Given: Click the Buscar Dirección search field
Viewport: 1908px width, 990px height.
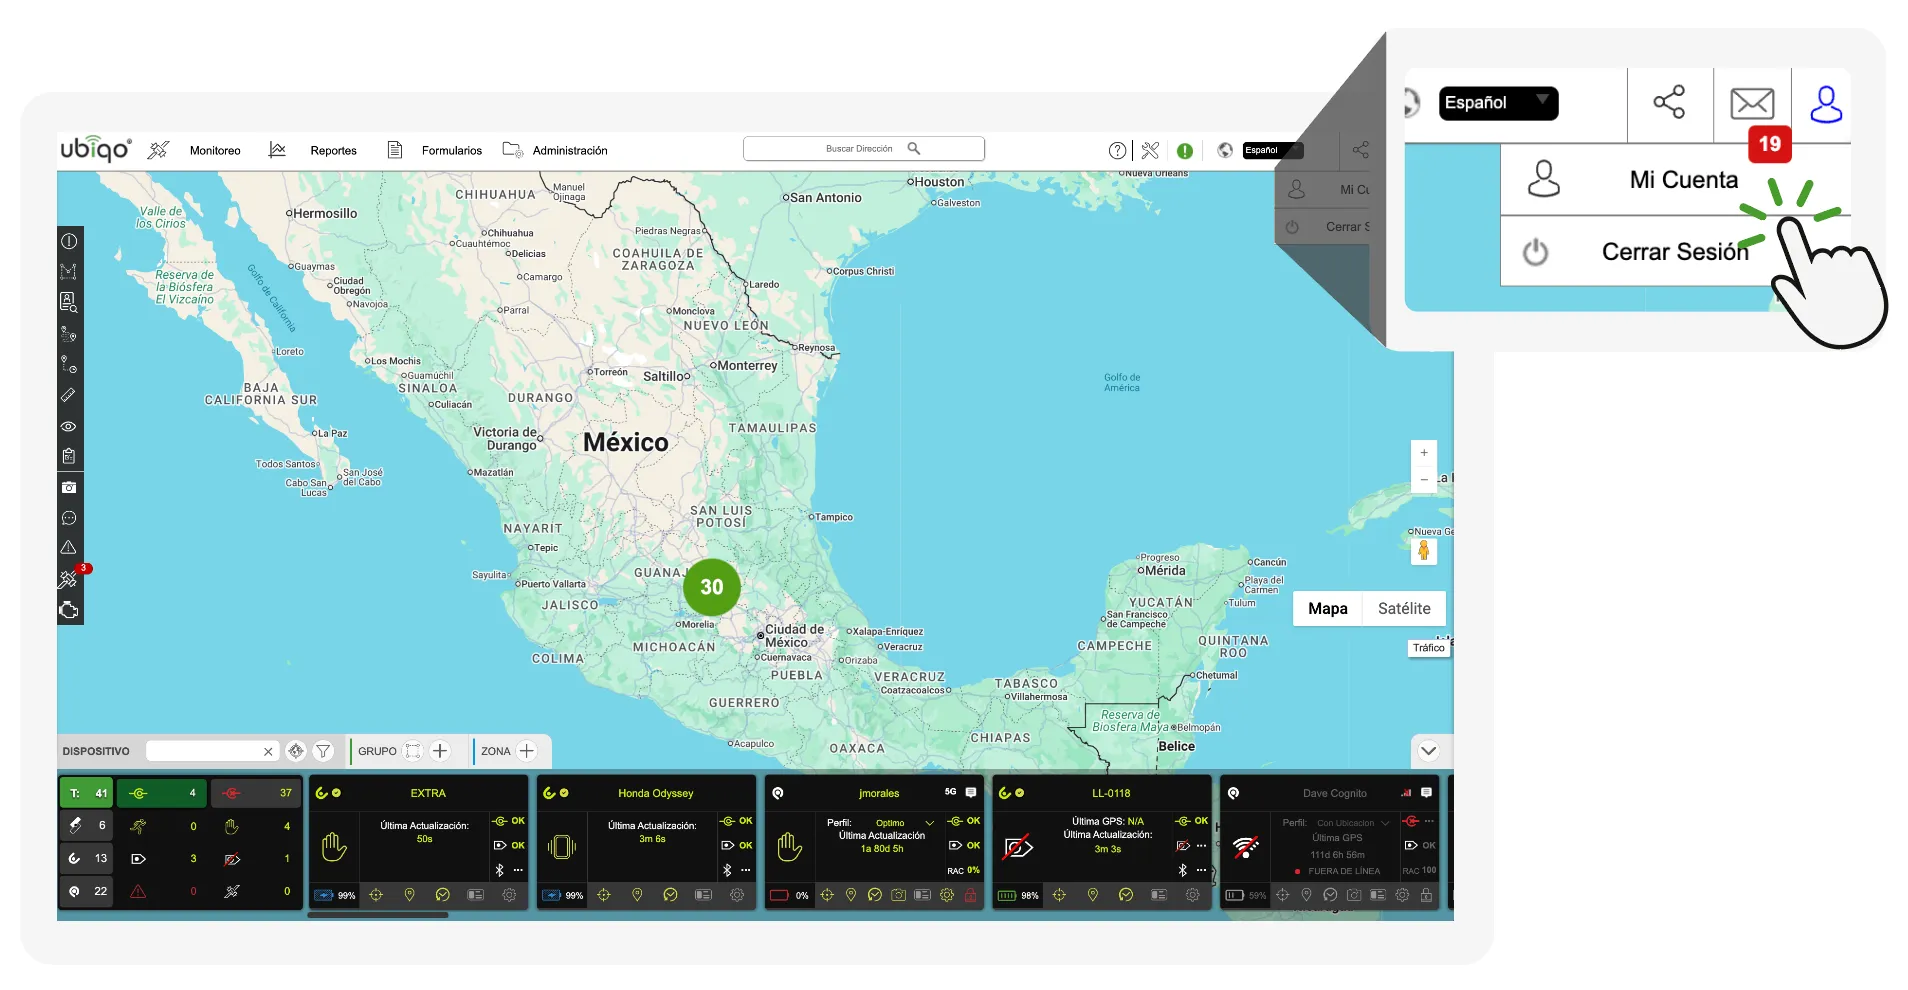Looking at the screenshot, I should click(864, 149).
